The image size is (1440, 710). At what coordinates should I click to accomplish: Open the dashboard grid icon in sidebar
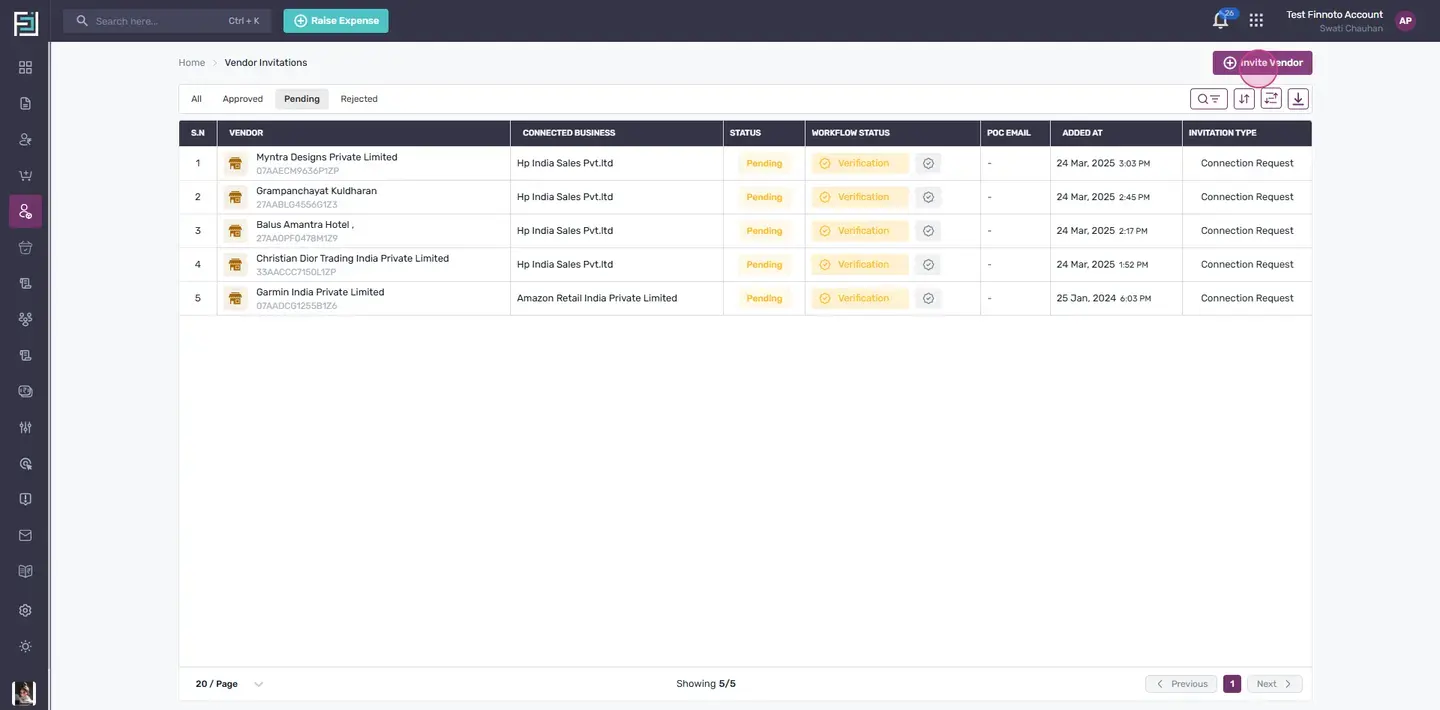(25, 67)
